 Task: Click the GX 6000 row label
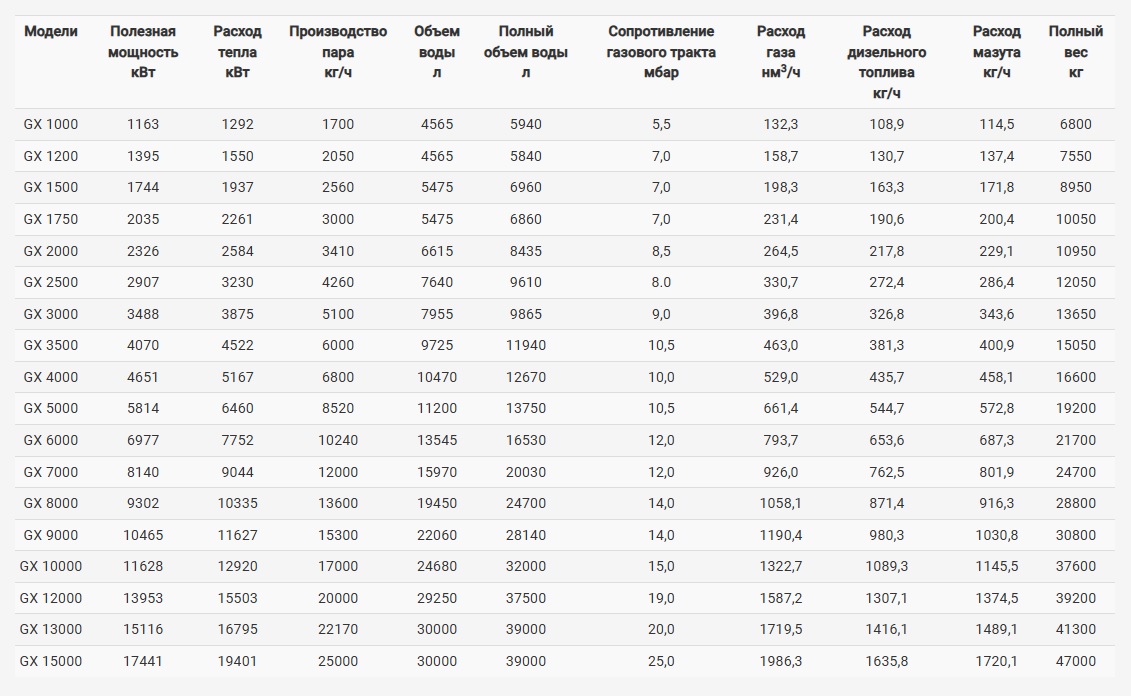tap(50, 440)
